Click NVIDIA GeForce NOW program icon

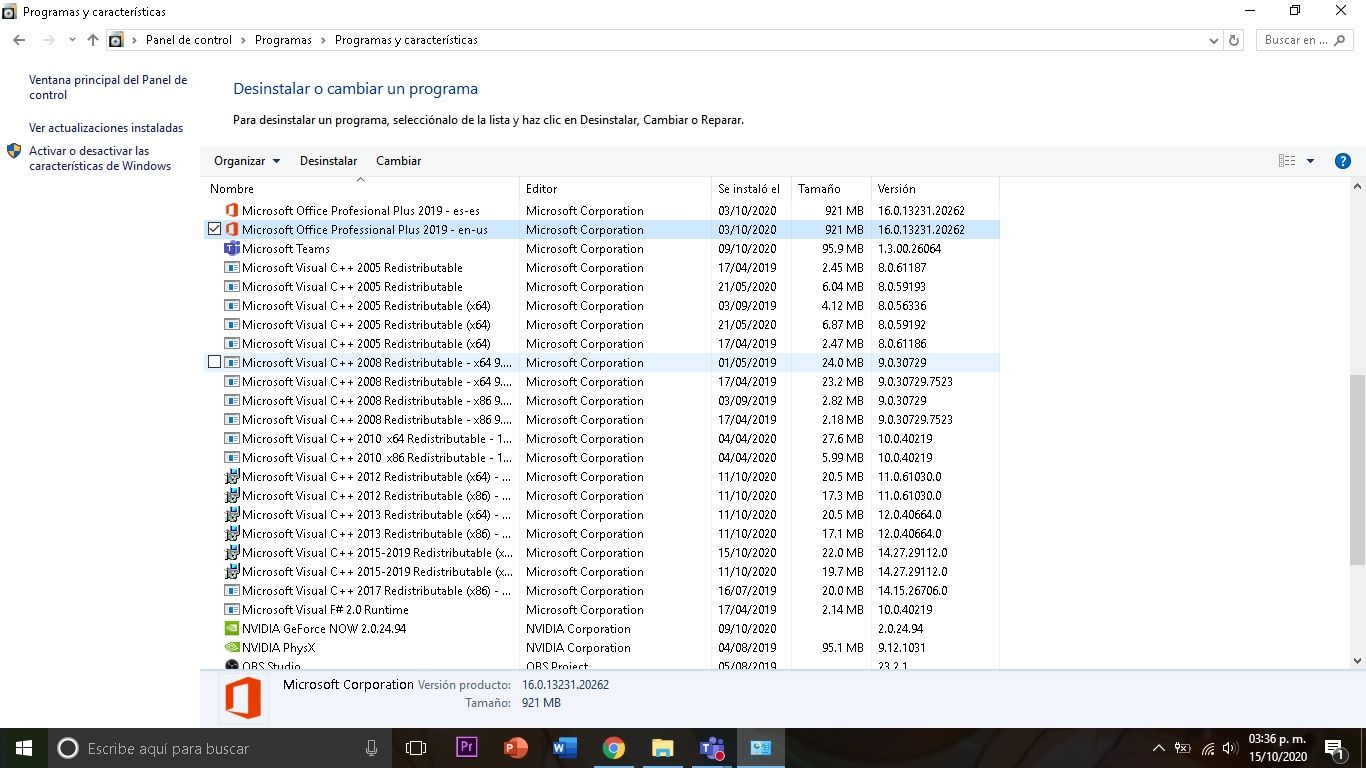(232, 628)
